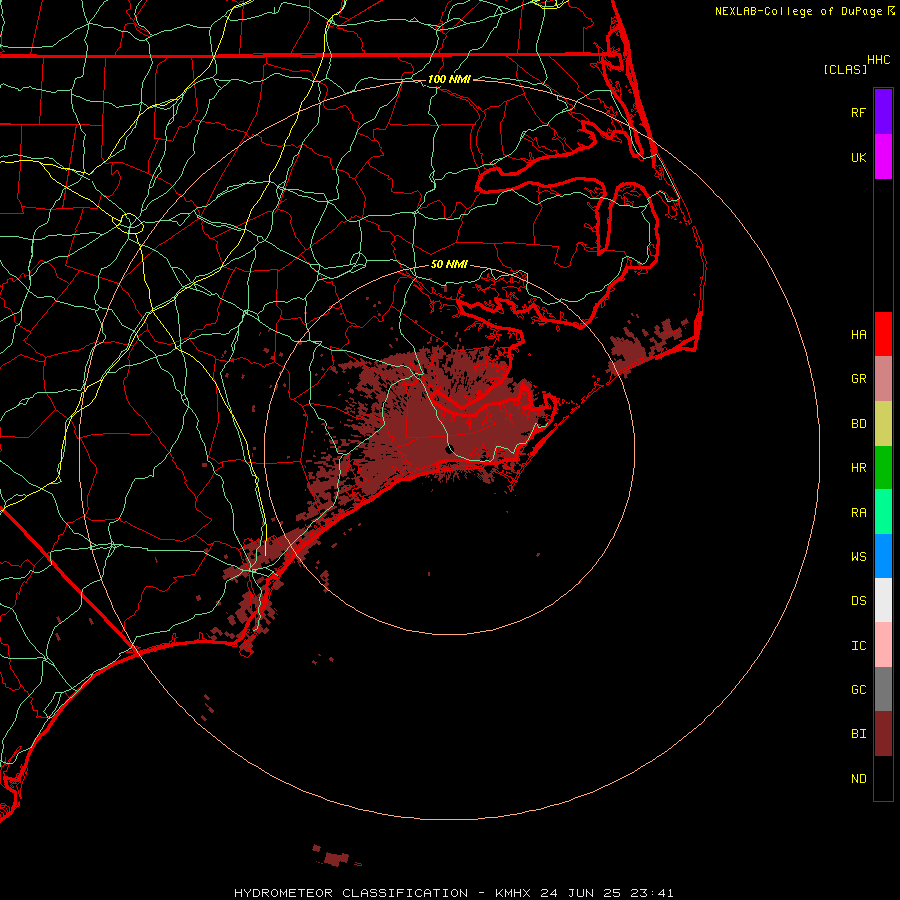
Task: Click the RF legend label
Action: [859, 112]
